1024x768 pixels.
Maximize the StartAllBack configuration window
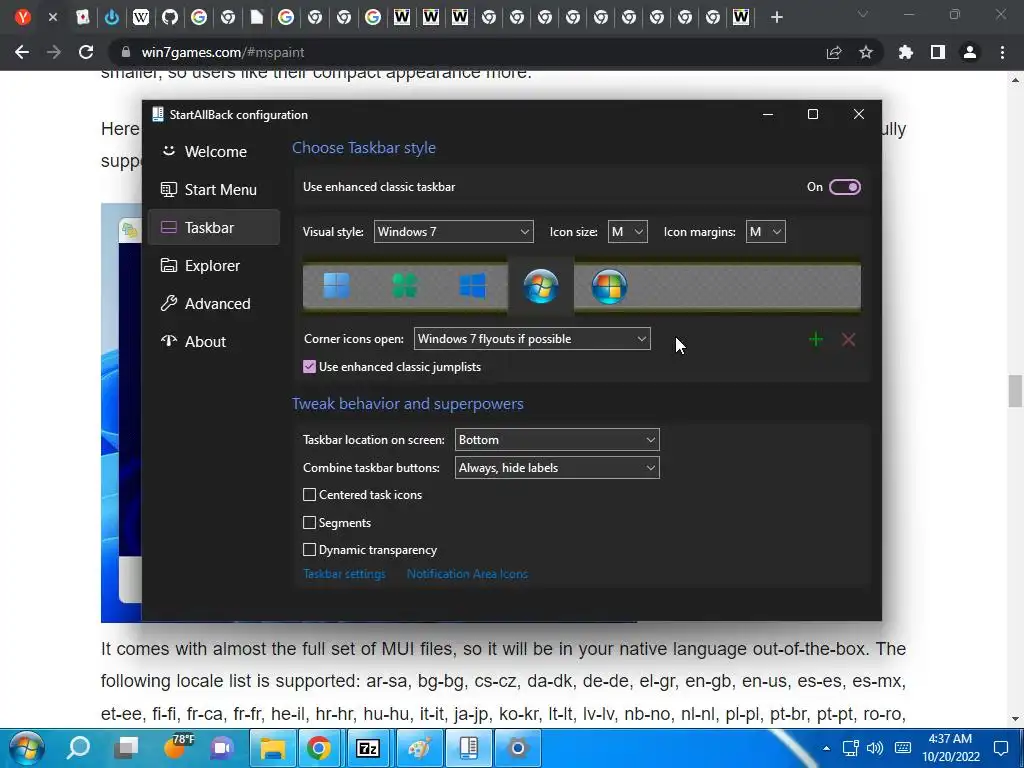tap(813, 114)
